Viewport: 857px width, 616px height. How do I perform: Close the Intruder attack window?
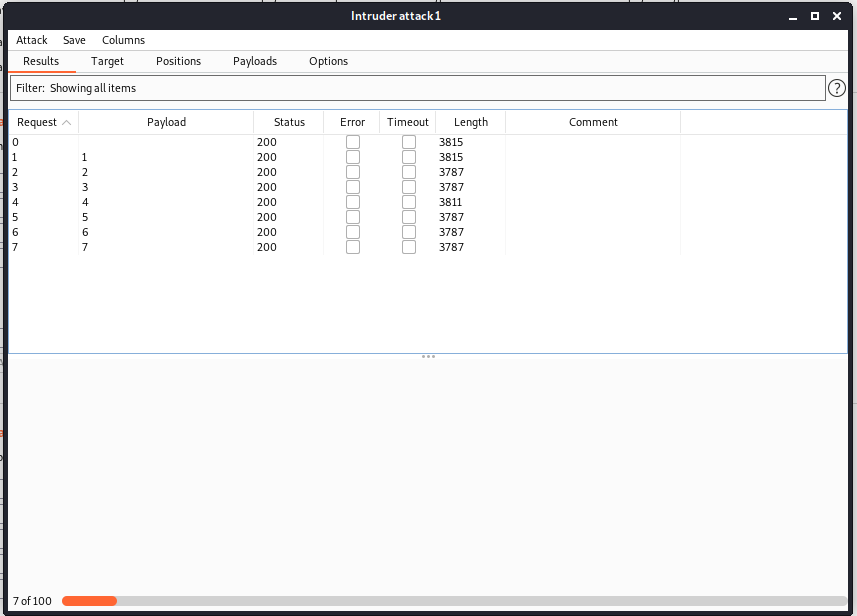(x=837, y=16)
